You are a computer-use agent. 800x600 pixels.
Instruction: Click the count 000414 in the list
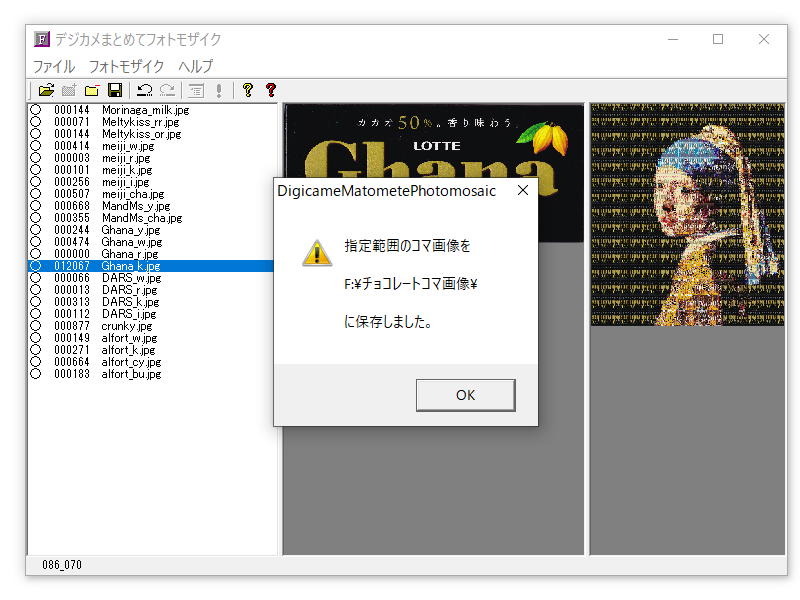72,146
